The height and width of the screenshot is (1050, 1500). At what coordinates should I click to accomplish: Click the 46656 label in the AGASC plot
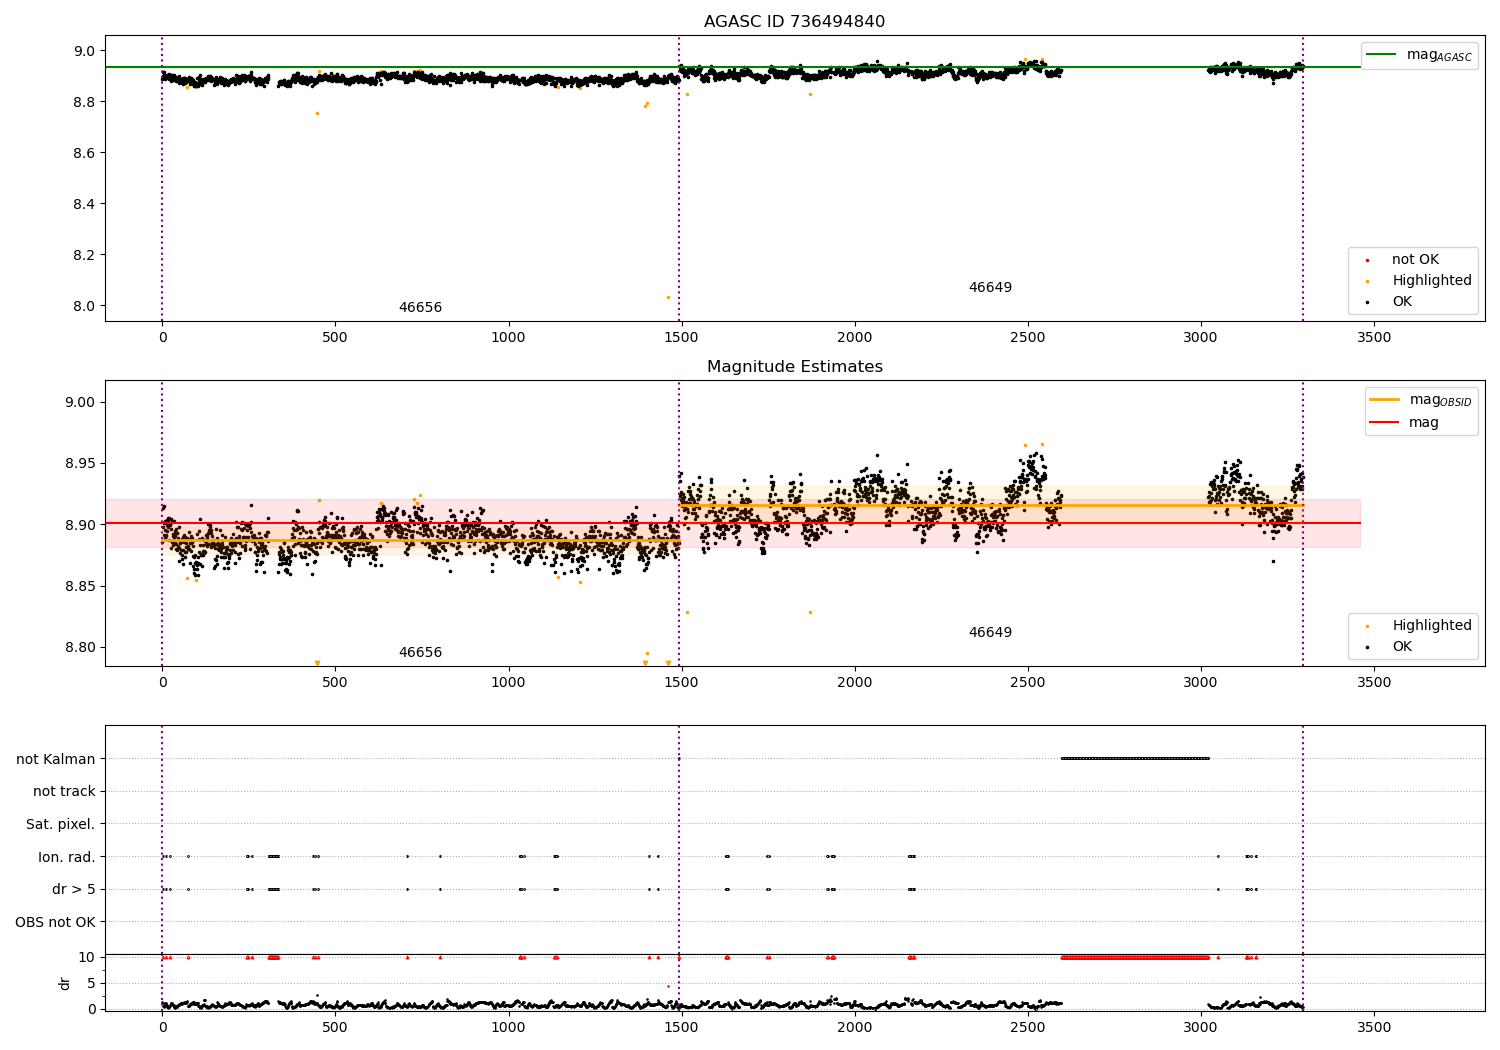(420, 308)
